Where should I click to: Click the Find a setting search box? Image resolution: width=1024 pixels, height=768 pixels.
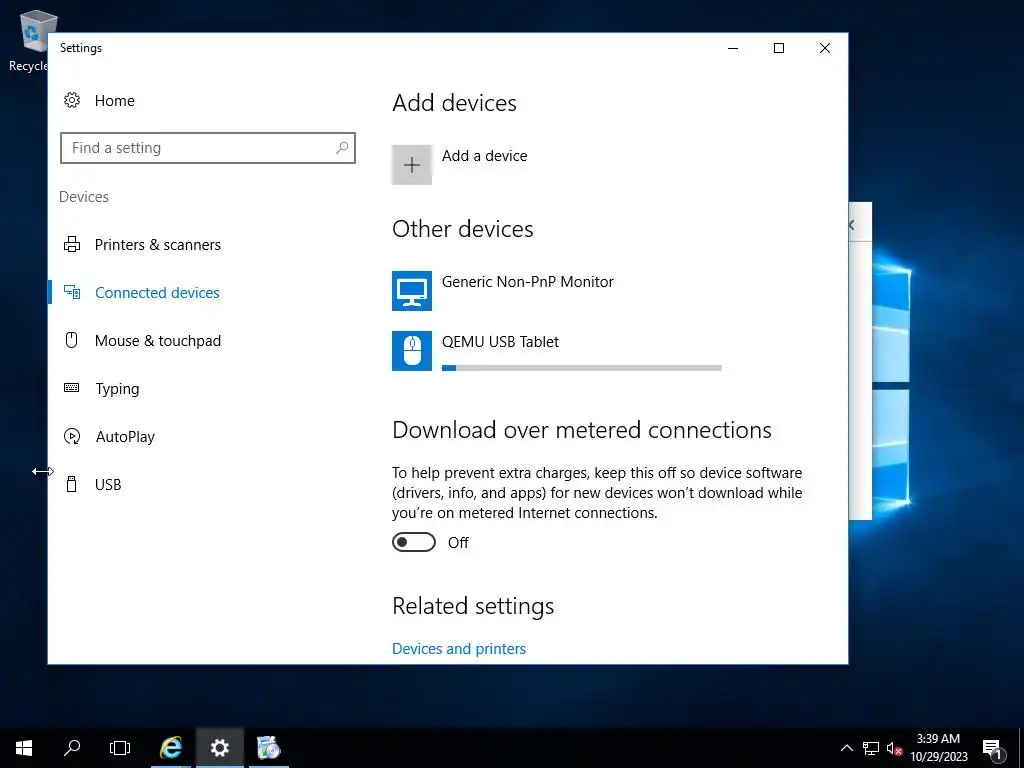(208, 148)
